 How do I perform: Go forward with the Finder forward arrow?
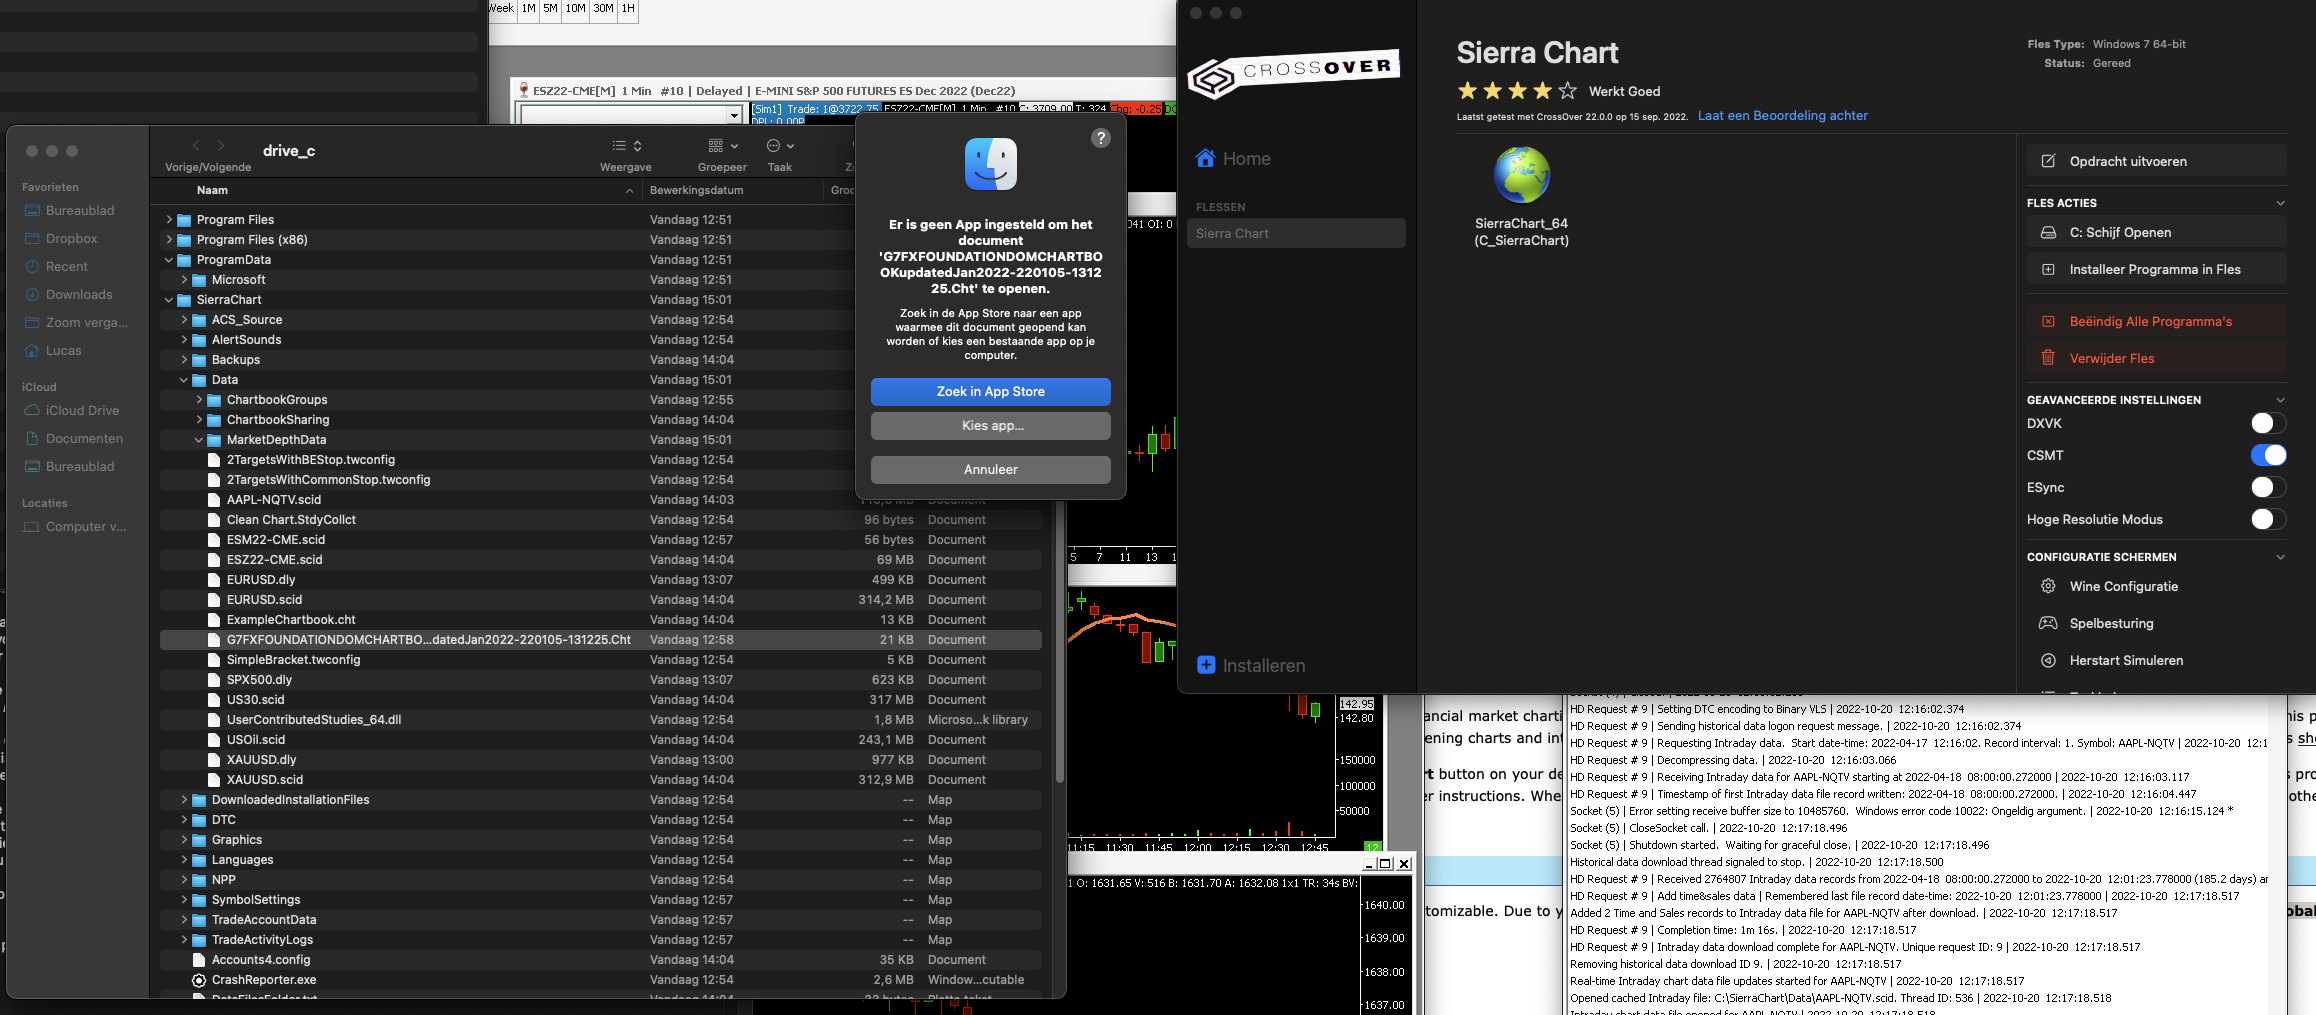[x=221, y=146]
